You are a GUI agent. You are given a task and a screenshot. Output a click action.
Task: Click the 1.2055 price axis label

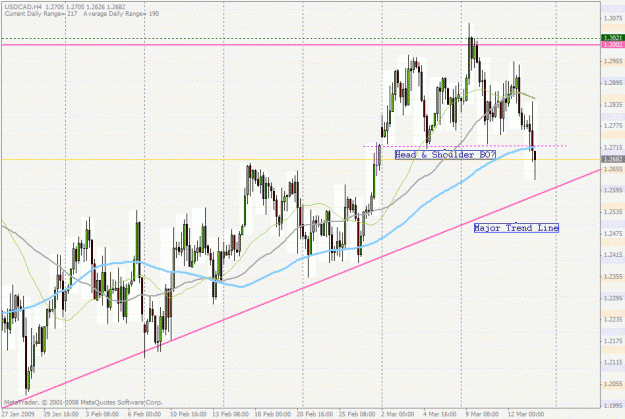click(613, 384)
